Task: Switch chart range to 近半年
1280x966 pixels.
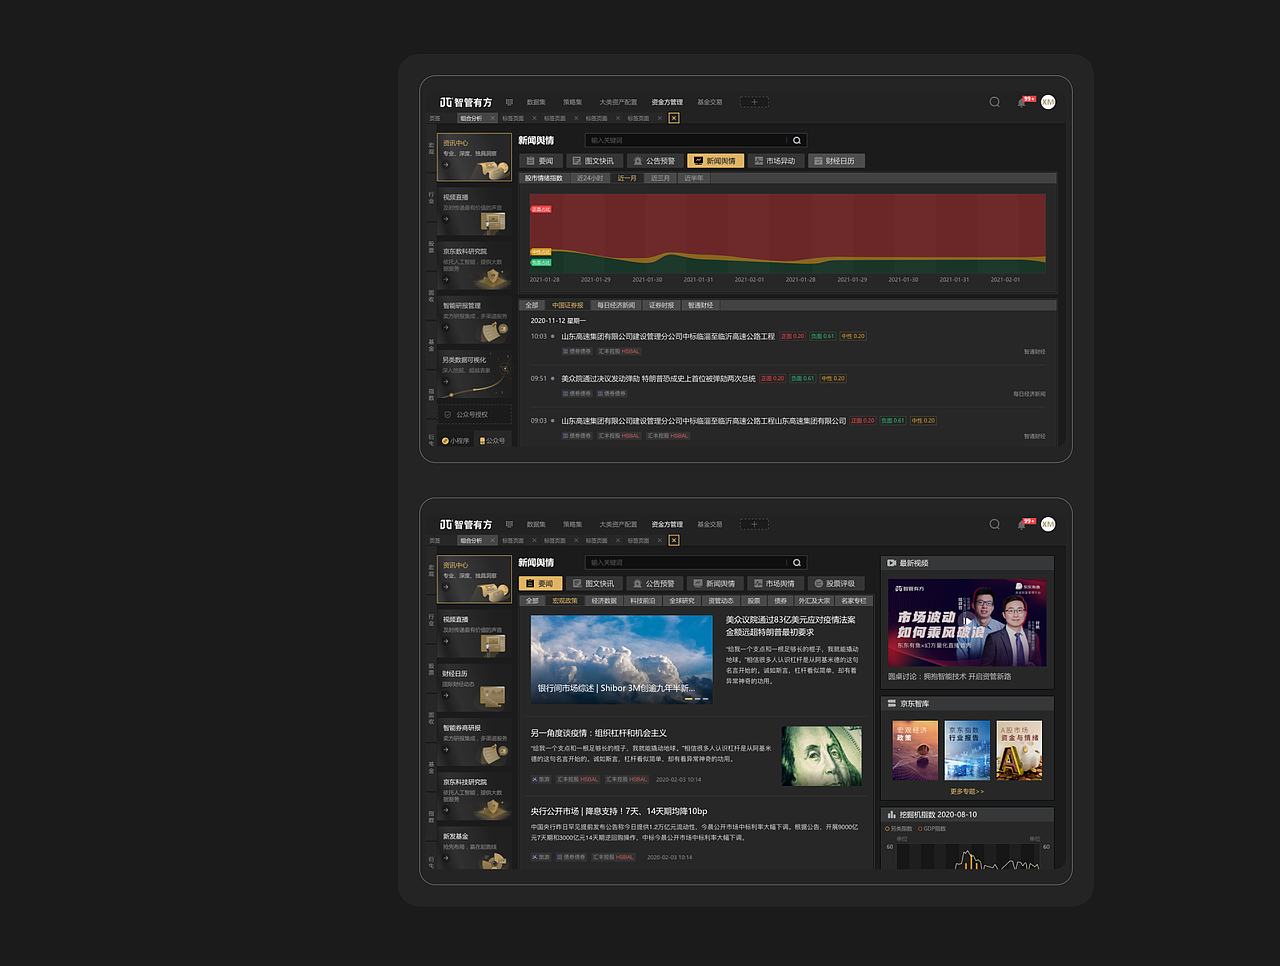Action: tap(694, 178)
